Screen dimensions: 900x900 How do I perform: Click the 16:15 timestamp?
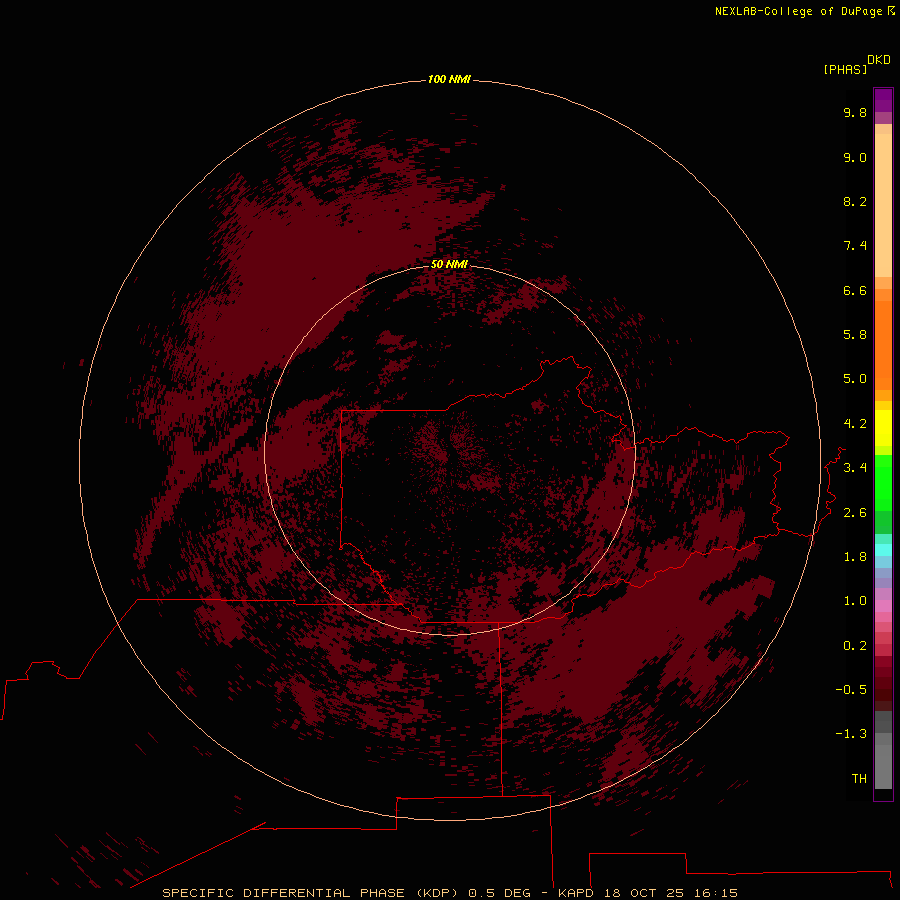point(715,893)
